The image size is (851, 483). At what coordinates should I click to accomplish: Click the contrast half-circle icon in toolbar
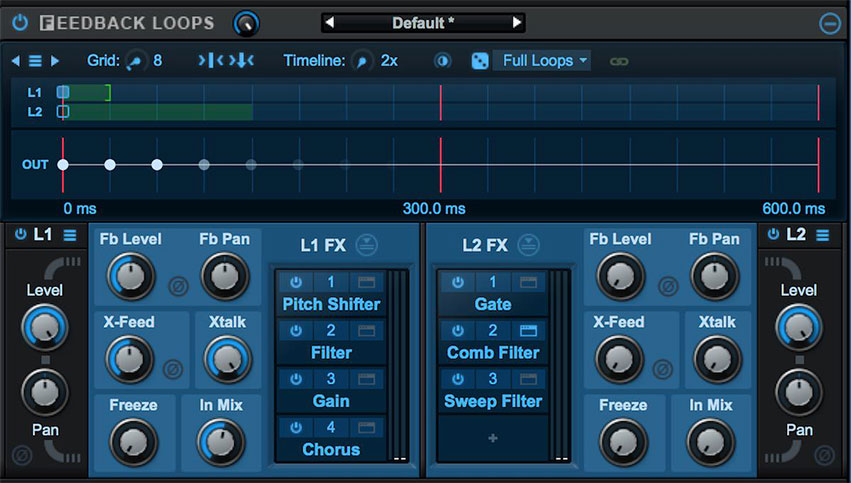[442, 61]
